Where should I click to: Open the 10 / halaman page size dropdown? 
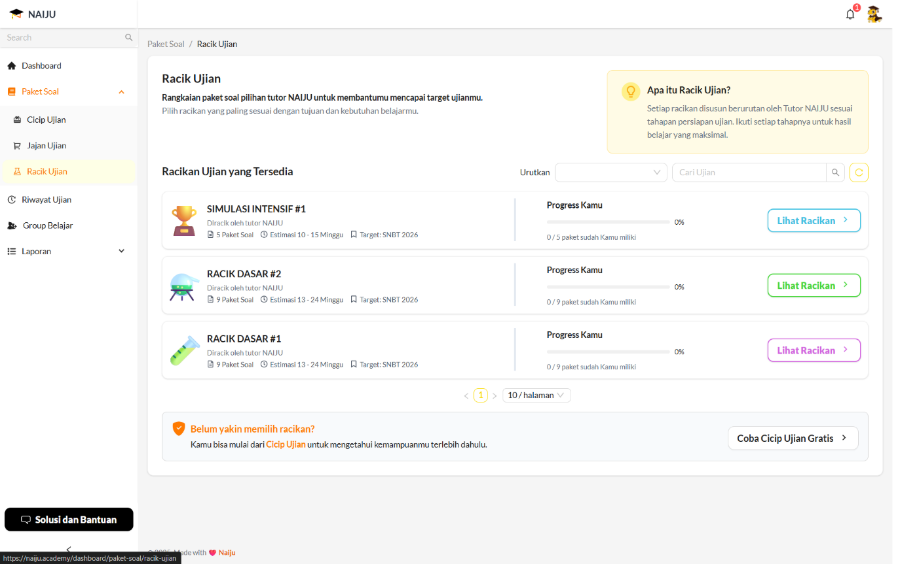click(536, 395)
